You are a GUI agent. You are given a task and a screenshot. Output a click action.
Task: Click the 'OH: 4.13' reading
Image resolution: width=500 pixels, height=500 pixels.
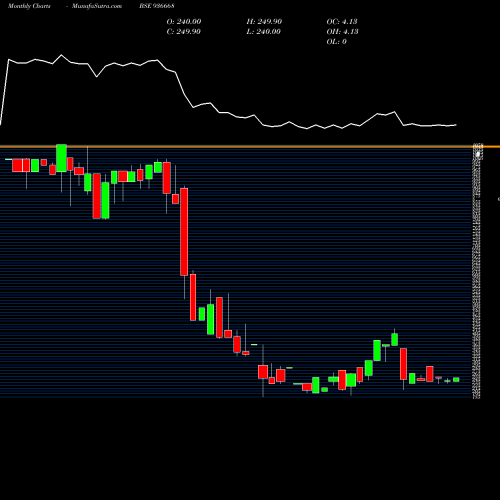pyautogui.click(x=343, y=32)
